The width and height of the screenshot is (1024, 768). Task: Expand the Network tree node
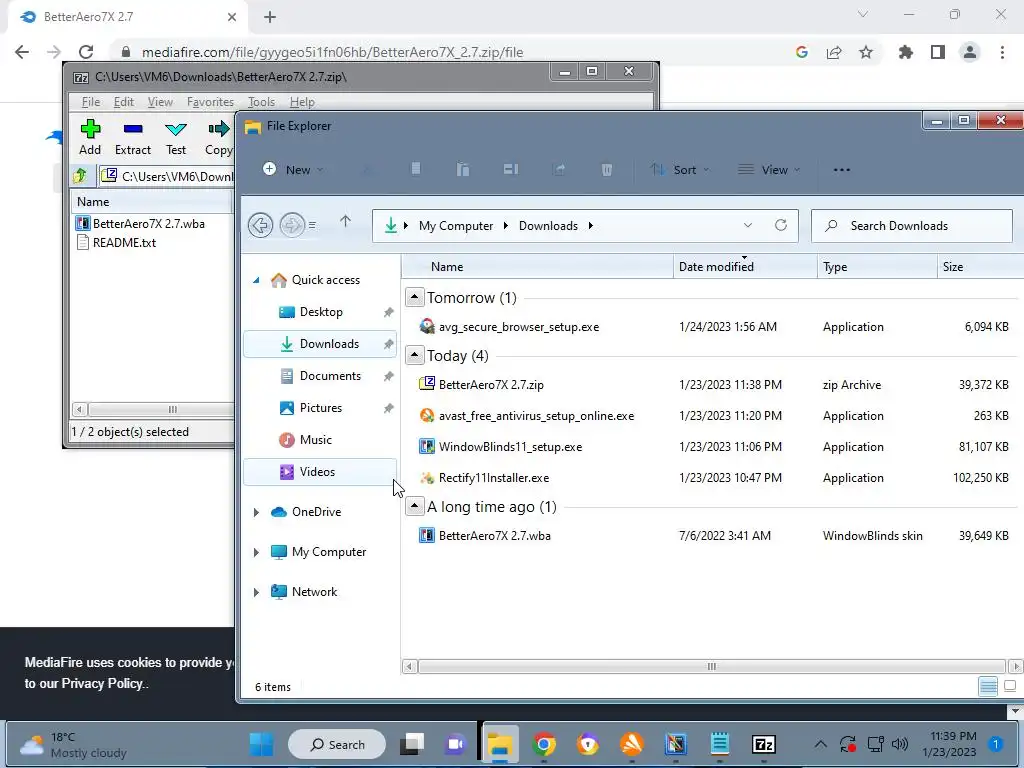pos(256,592)
